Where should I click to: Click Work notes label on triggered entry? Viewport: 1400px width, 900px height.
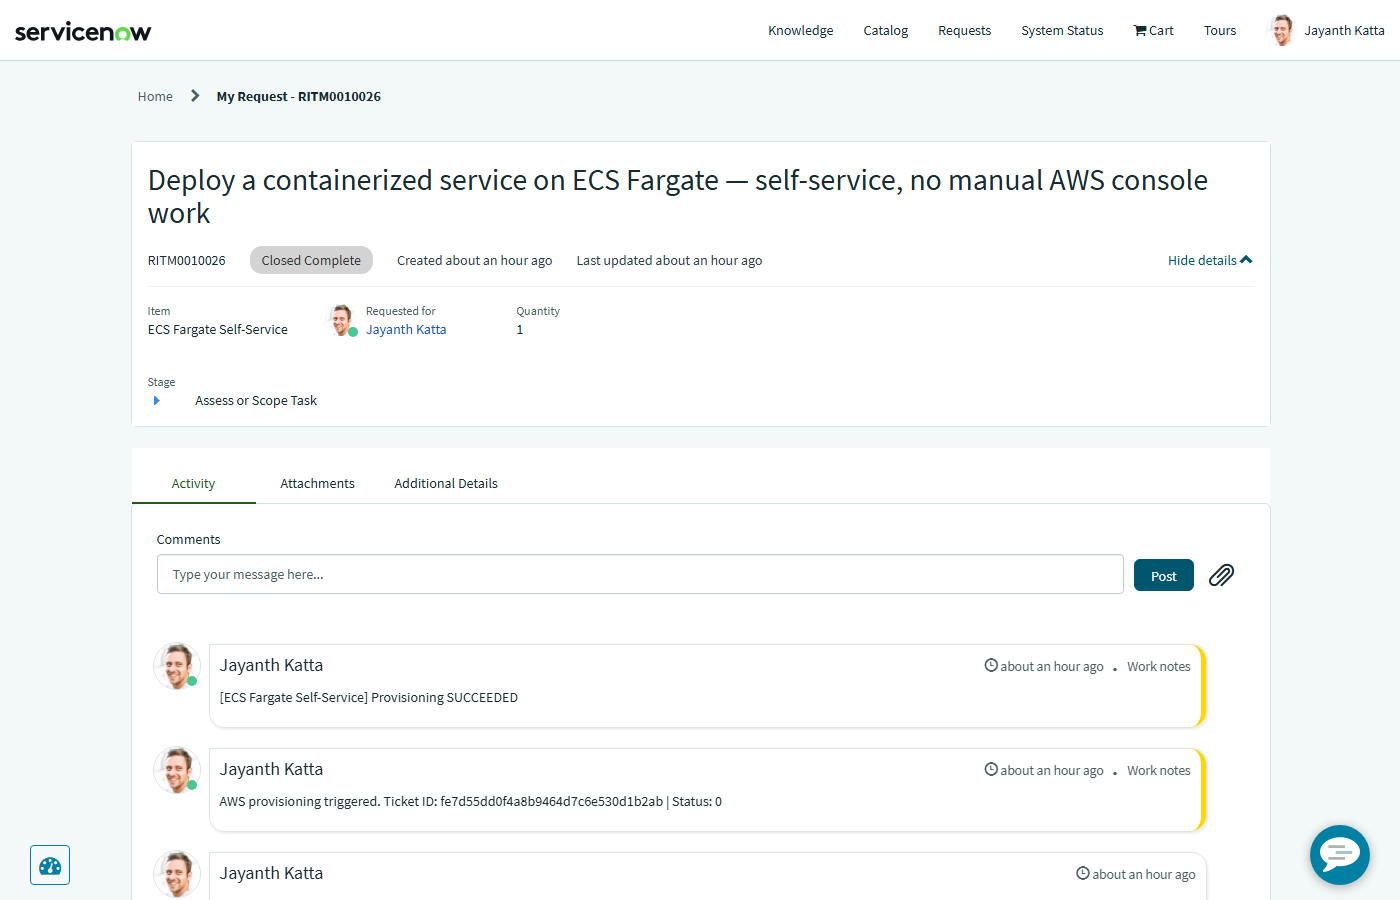[x=1159, y=770]
